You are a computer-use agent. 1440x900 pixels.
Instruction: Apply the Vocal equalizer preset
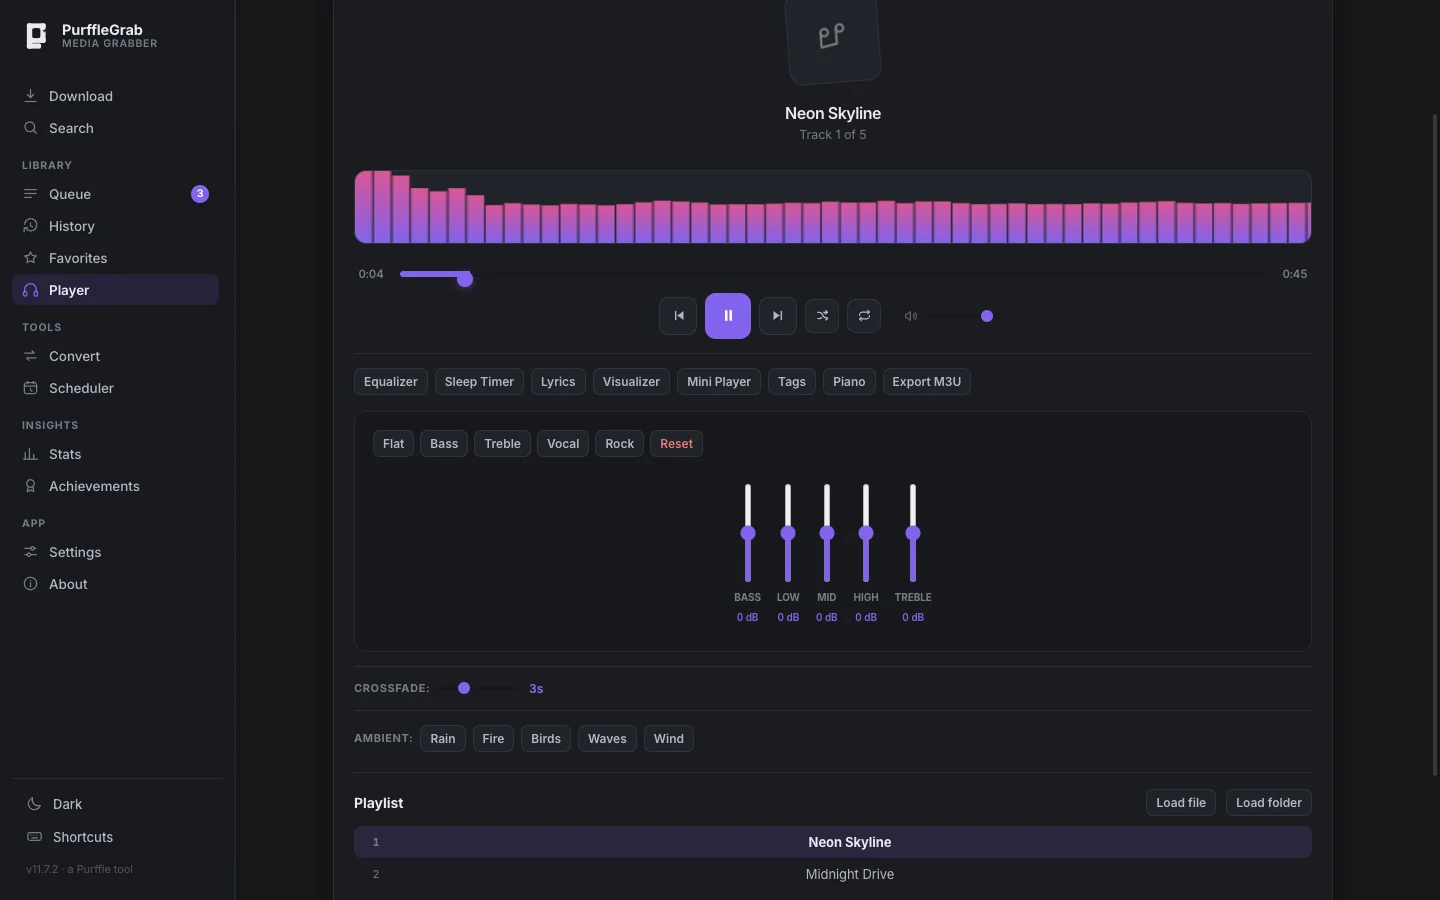[x=563, y=444]
